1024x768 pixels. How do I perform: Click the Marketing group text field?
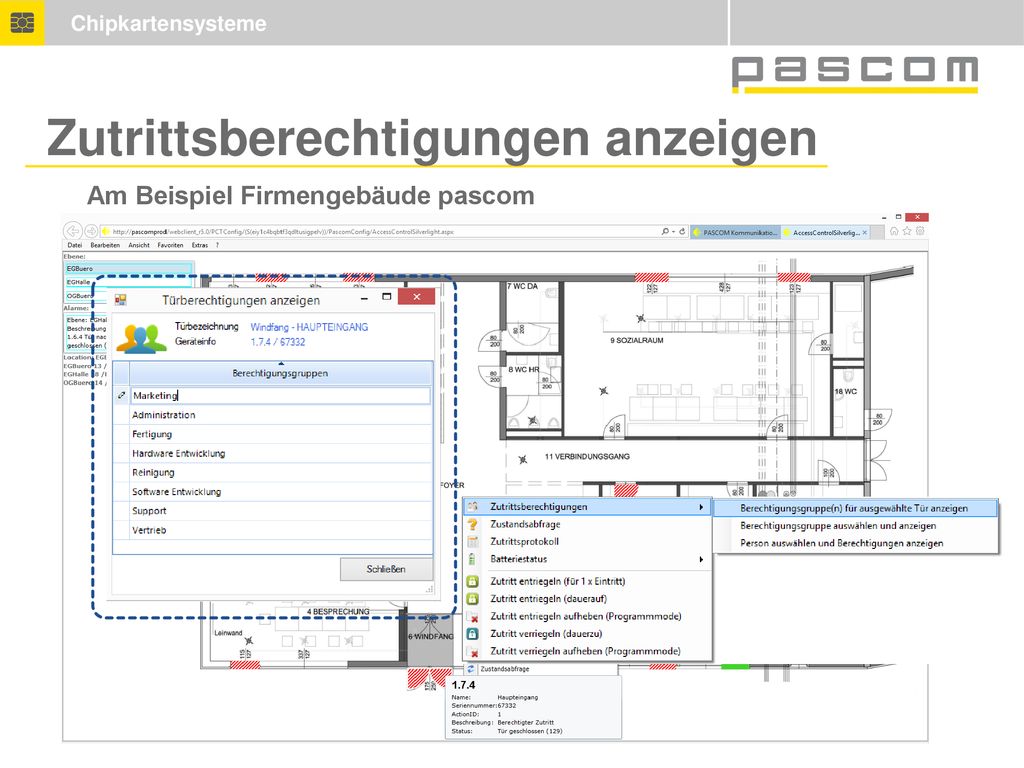pyautogui.click(x=280, y=395)
